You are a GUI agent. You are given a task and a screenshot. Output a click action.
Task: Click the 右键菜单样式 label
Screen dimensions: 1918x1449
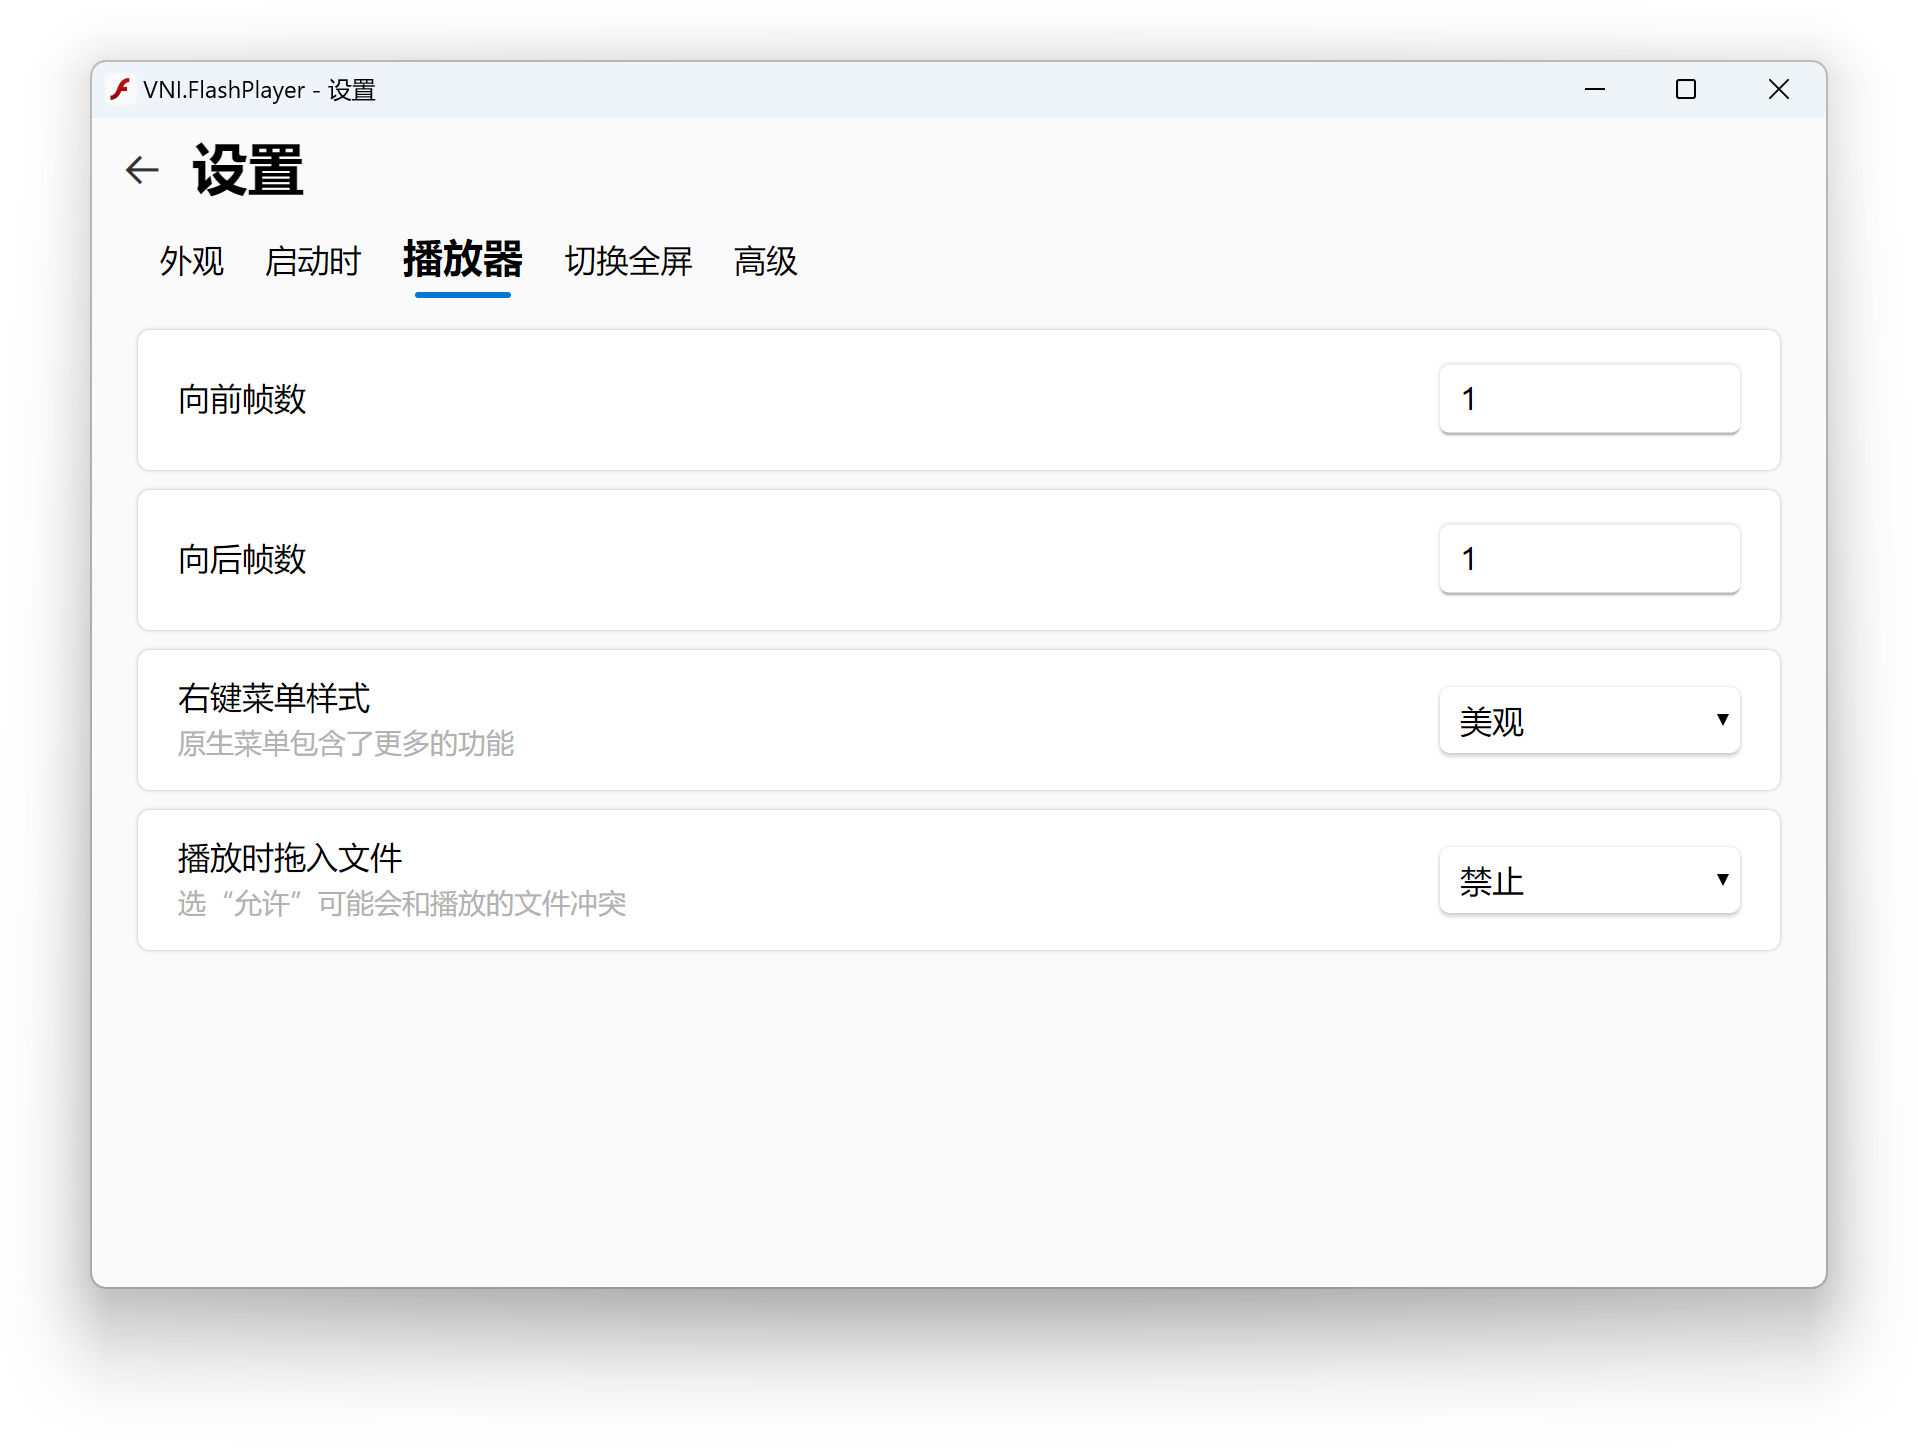coord(274,698)
